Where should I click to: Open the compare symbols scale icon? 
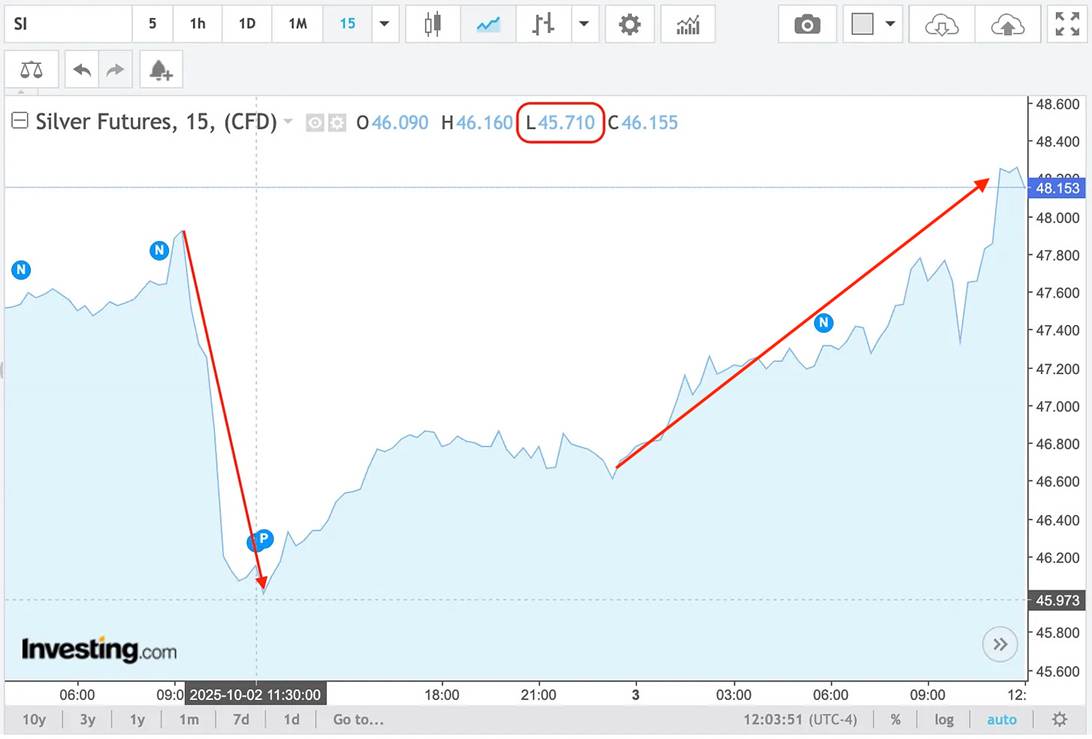point(32,70)
